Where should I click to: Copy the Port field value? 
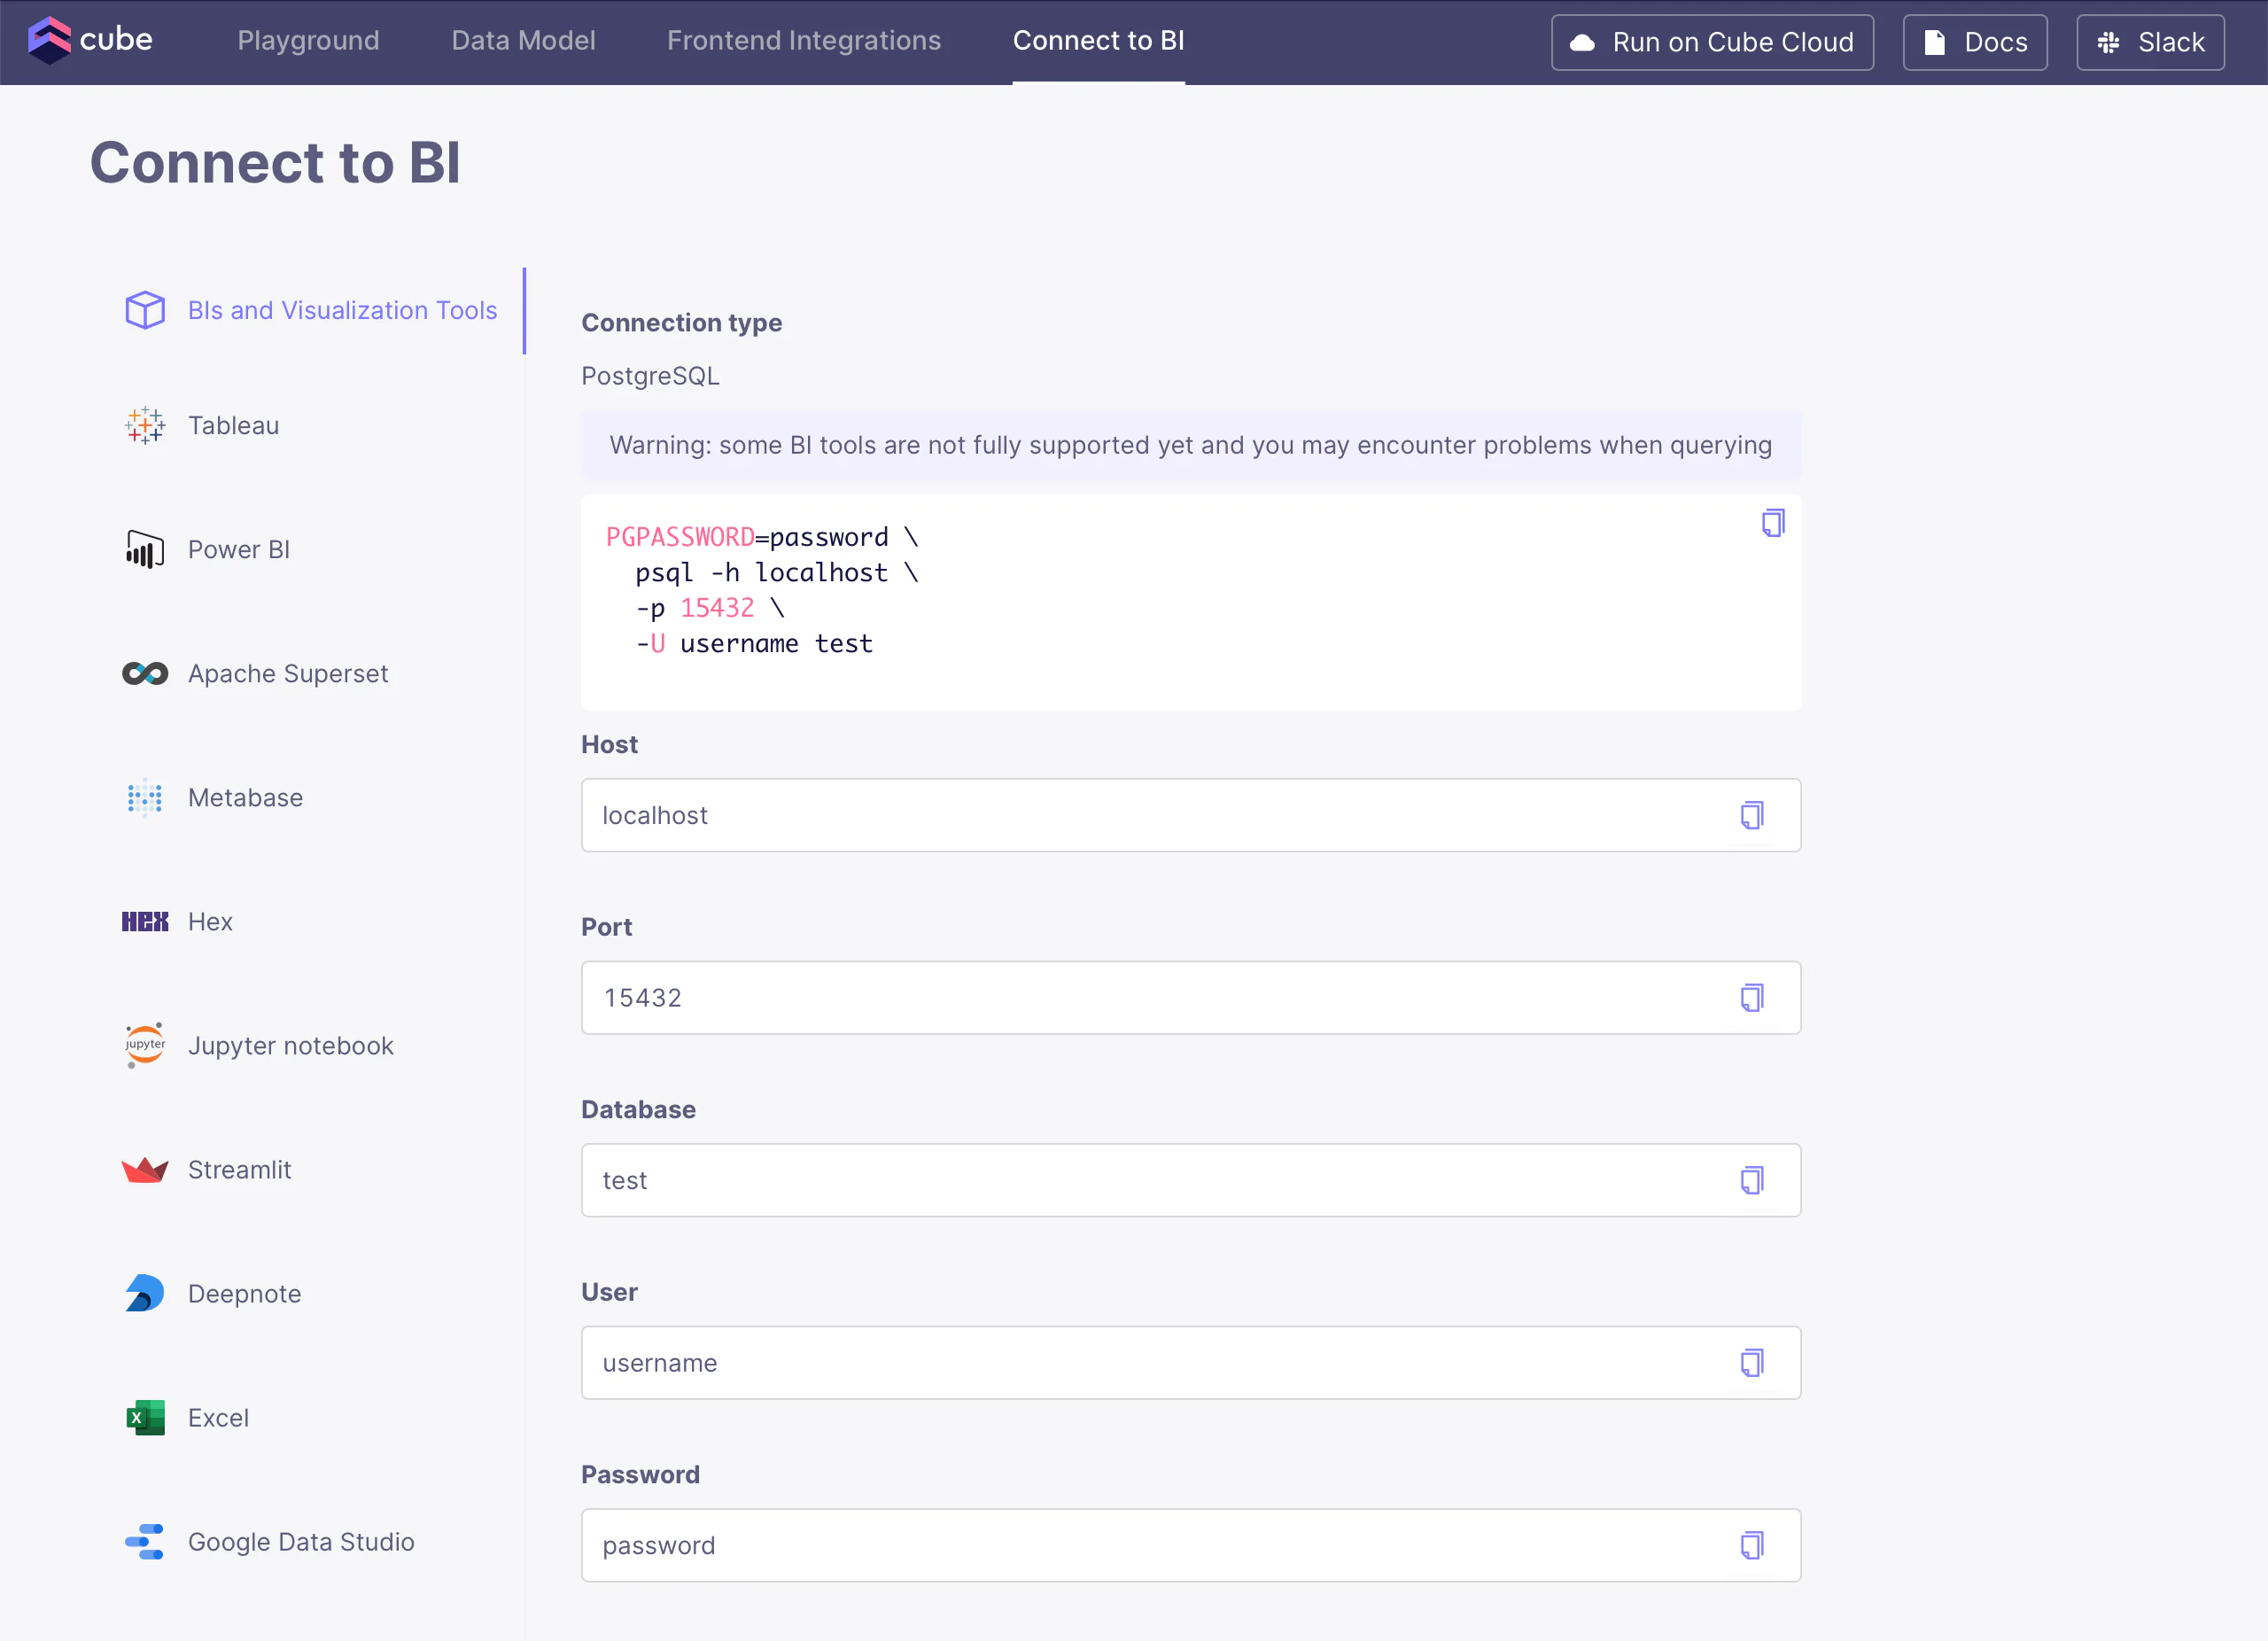coord(1751,997)
